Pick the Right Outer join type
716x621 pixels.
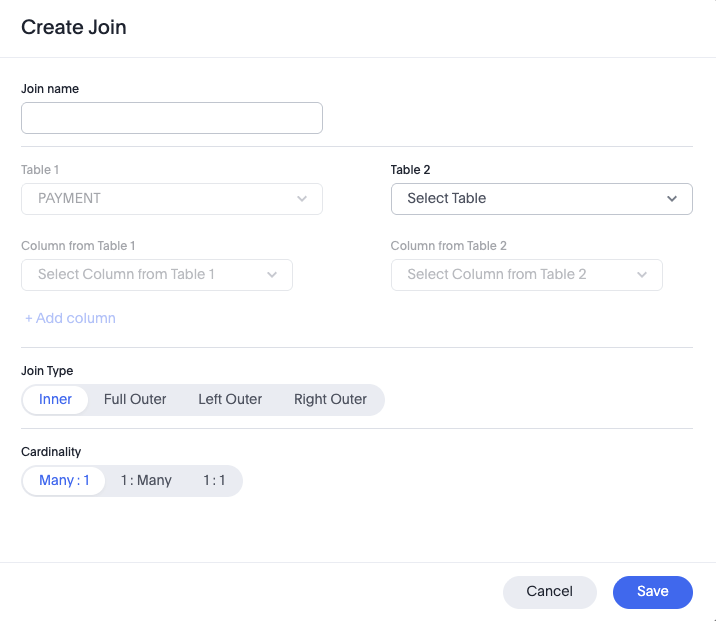pyautogui.click(x=330, y=399)
